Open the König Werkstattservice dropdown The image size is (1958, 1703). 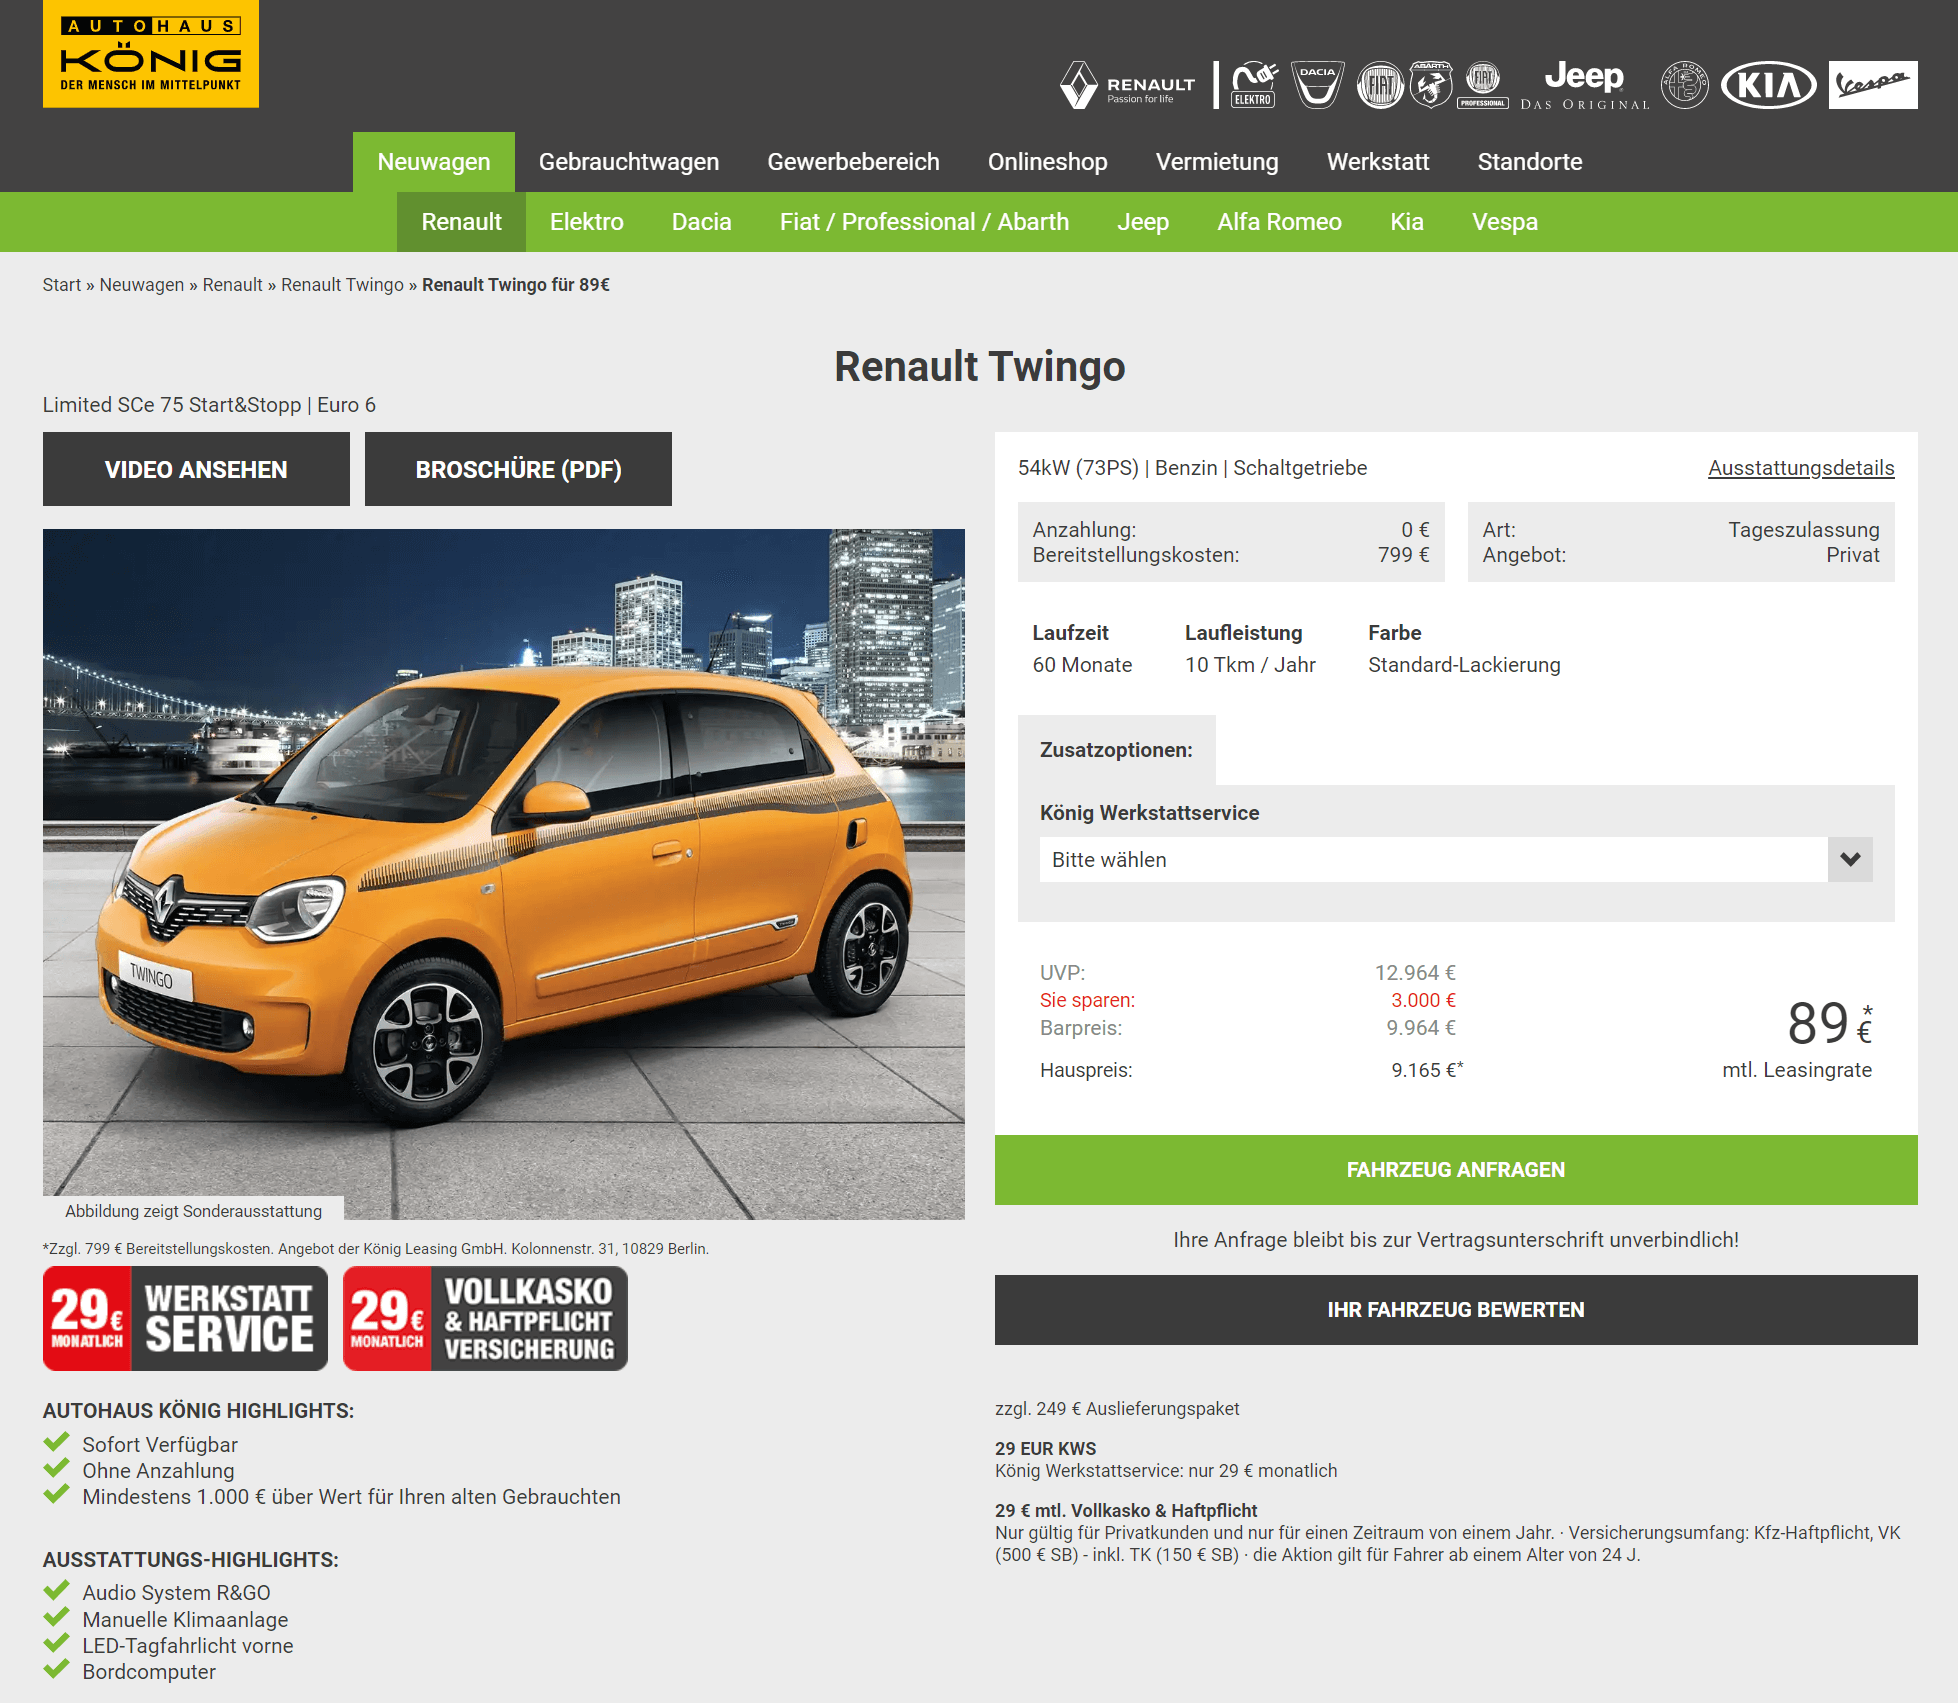tap(1455, 860)
